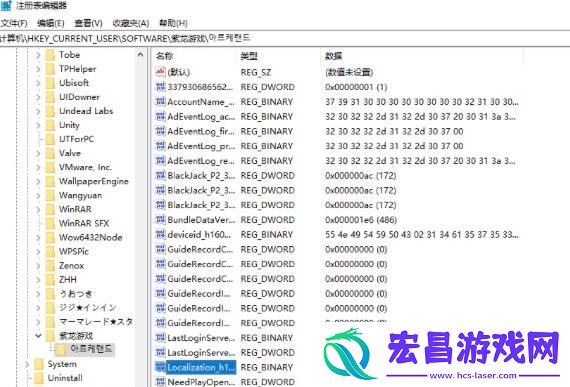Screen dimensions: 570x387
Task: Expand the Wow6432Node key
Action: click(x=38, y=238)
